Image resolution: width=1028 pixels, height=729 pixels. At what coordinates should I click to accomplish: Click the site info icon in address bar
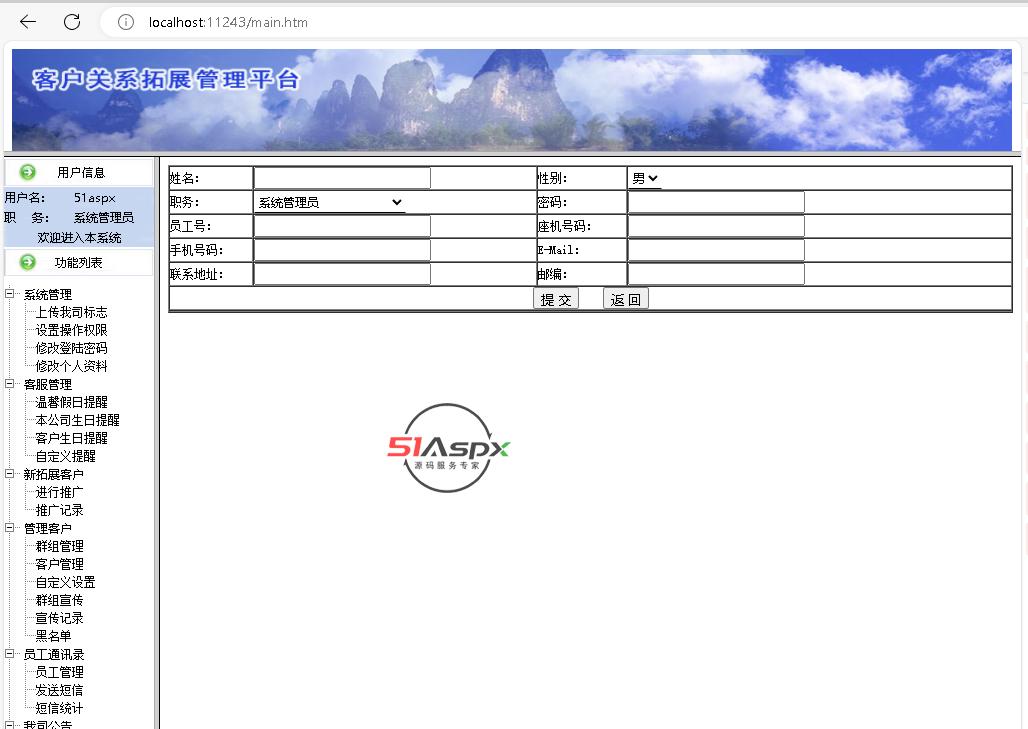point(125,22)
